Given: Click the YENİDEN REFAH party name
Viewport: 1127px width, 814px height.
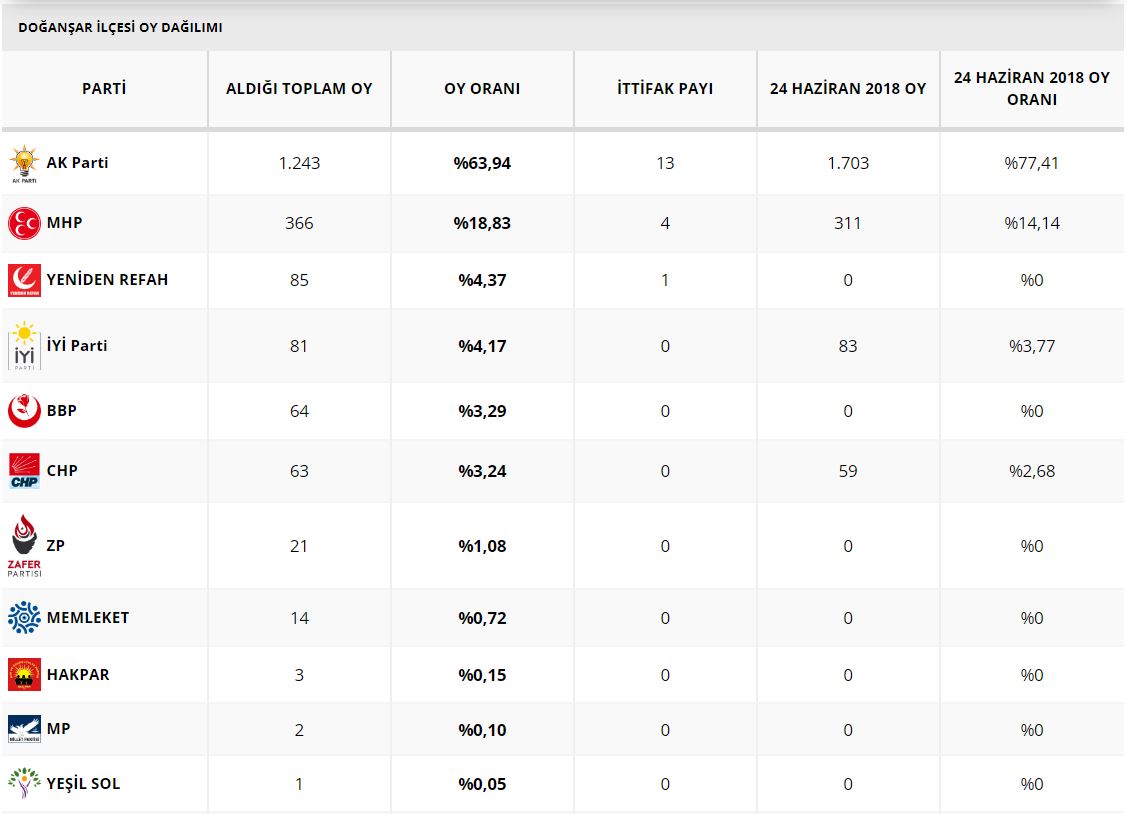Looking at the screenshot, I should click(107, 280).
